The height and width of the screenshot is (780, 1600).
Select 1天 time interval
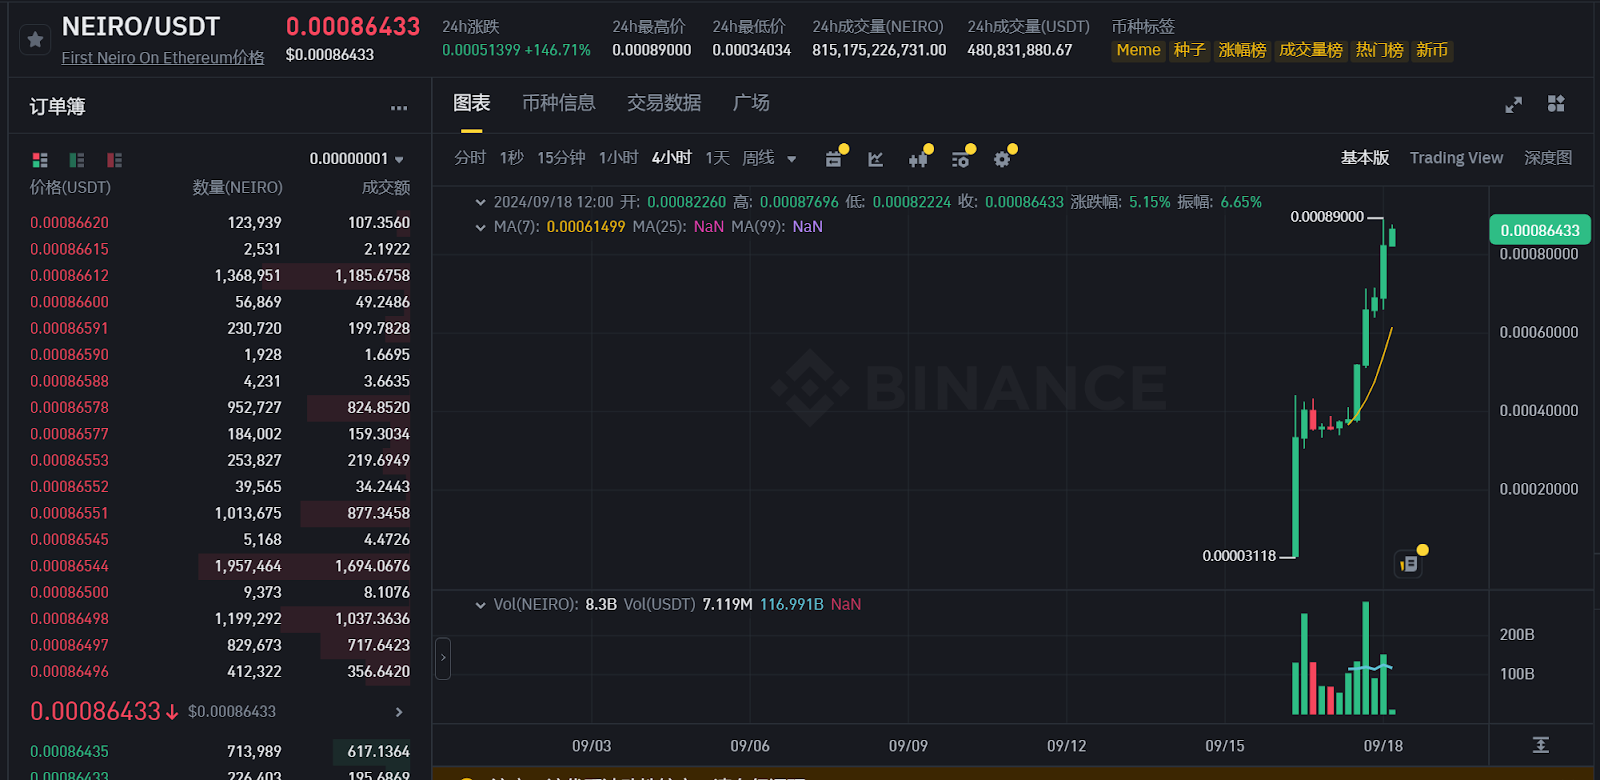click(x=717, y=158)
